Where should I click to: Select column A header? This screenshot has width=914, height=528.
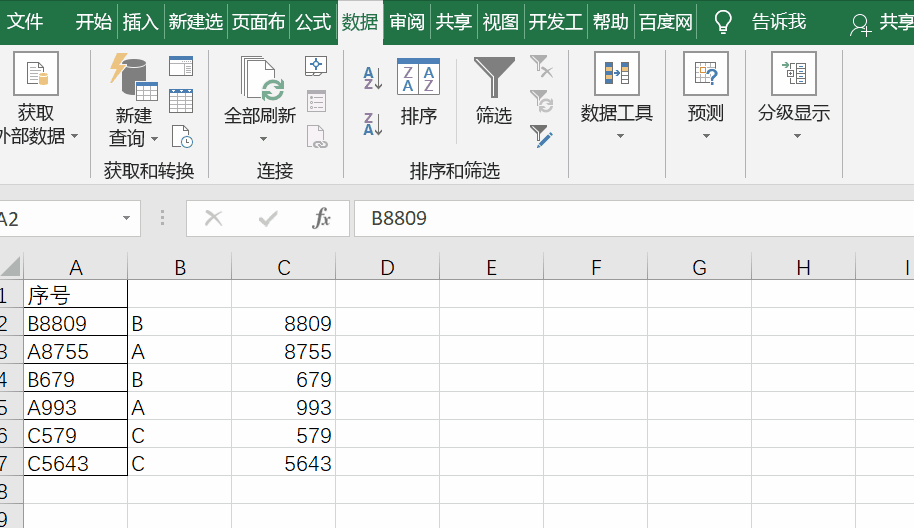tap(76, 267)
